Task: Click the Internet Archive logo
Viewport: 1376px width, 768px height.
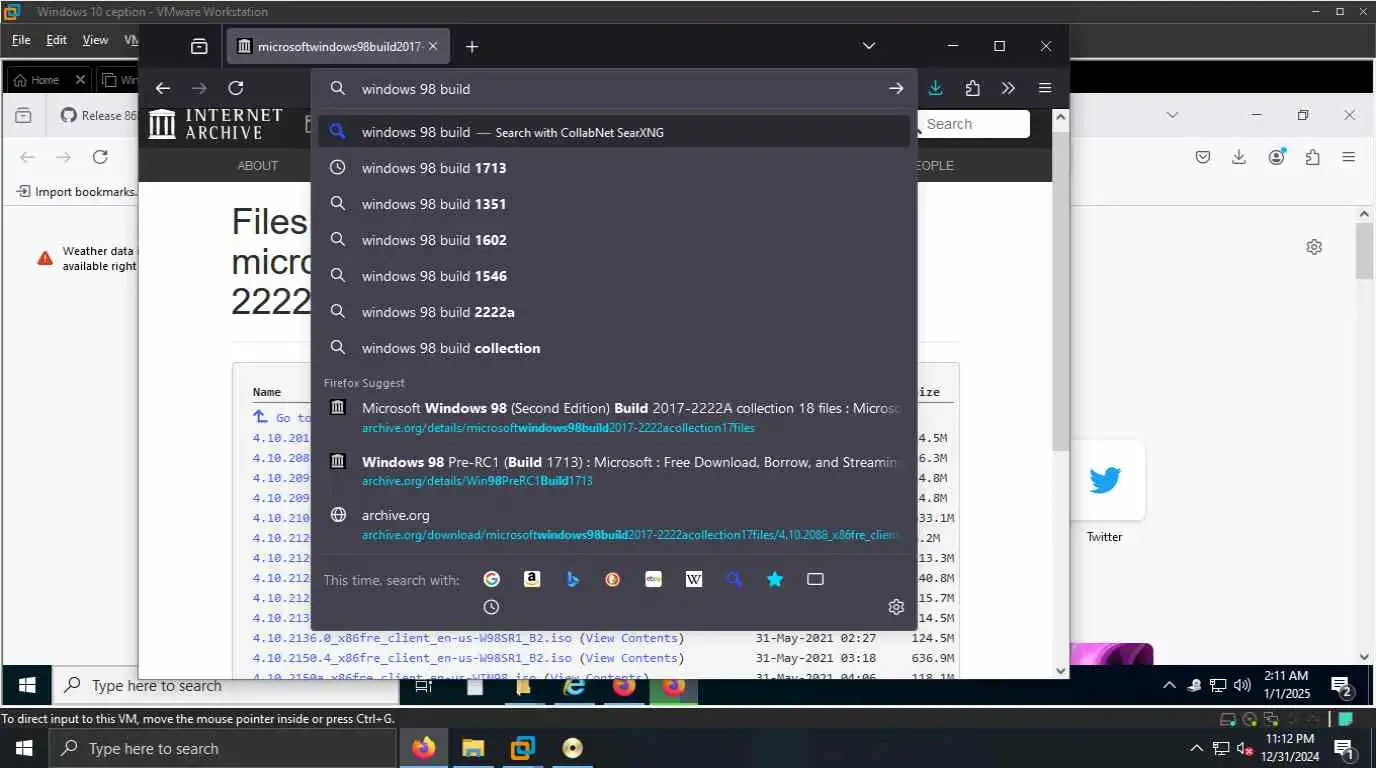Action: (x=215, y=124)
